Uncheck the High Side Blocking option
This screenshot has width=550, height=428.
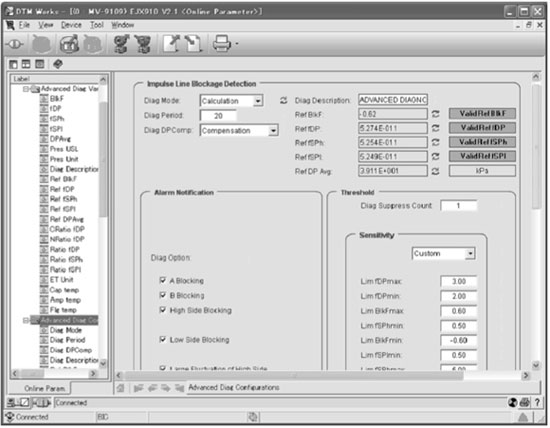point(162,310)
